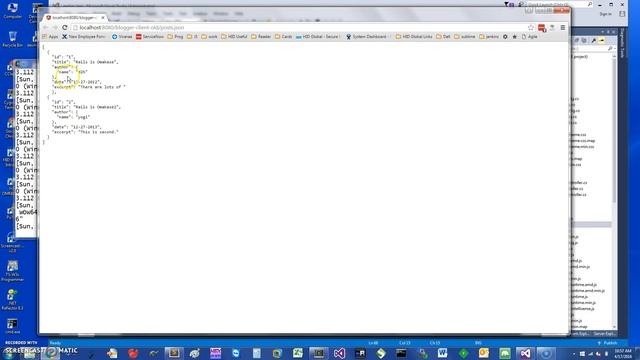Click the gear bookmark icon
Viewport: 640px width, 360px height.
click(x=505, y=37)
